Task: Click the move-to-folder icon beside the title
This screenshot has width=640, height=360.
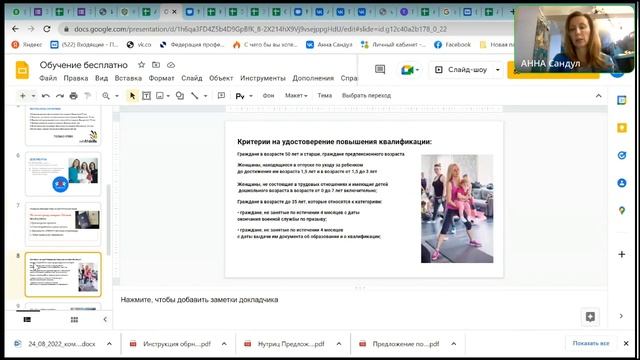Action: pos(156,65)
